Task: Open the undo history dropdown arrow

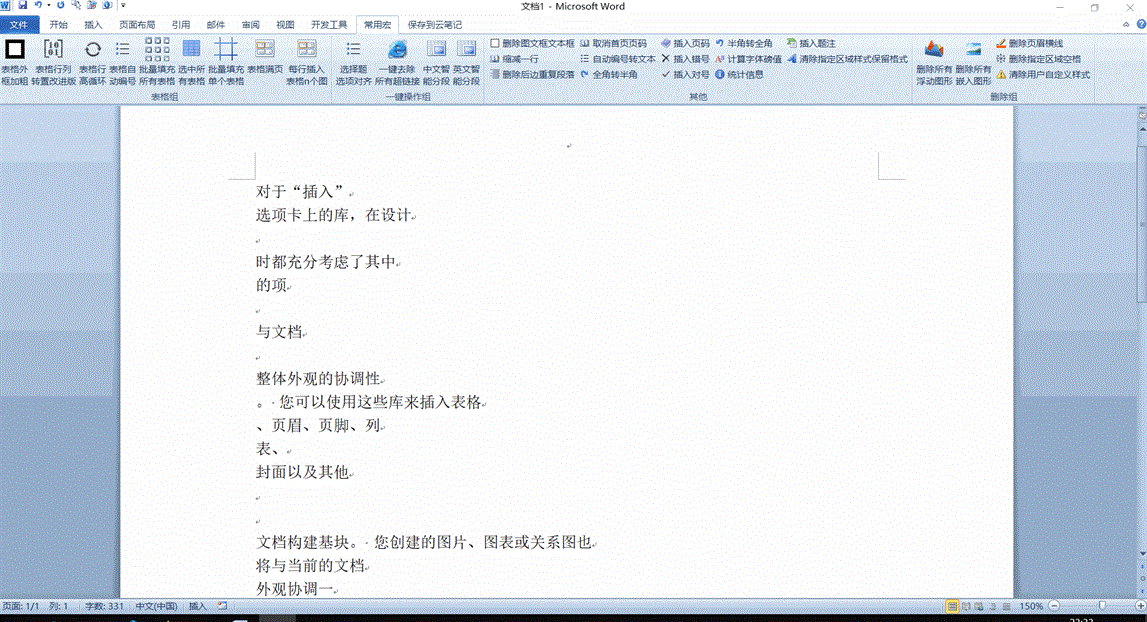Action: [x=49, y=6]
